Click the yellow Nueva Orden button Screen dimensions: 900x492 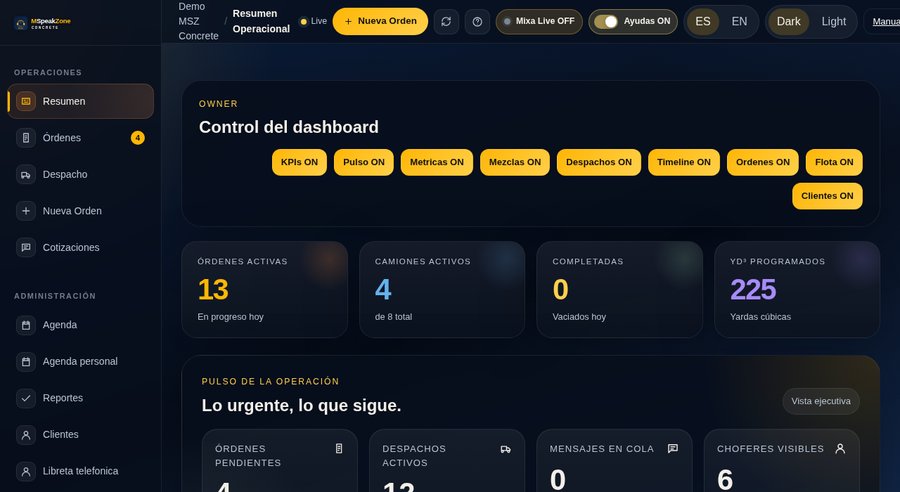(x=380, y=21)
